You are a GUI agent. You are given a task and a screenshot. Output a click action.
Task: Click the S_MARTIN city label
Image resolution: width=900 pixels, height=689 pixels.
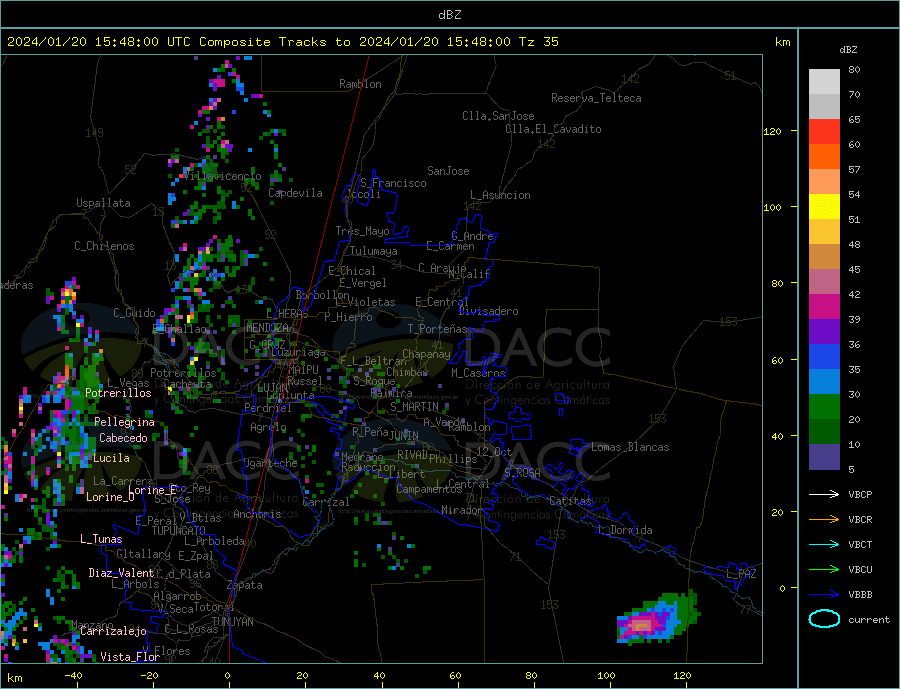click(414, 407)
